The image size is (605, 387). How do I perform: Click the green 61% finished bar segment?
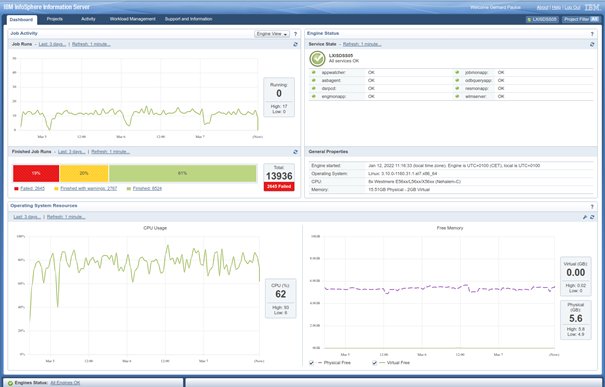(183, 174)
